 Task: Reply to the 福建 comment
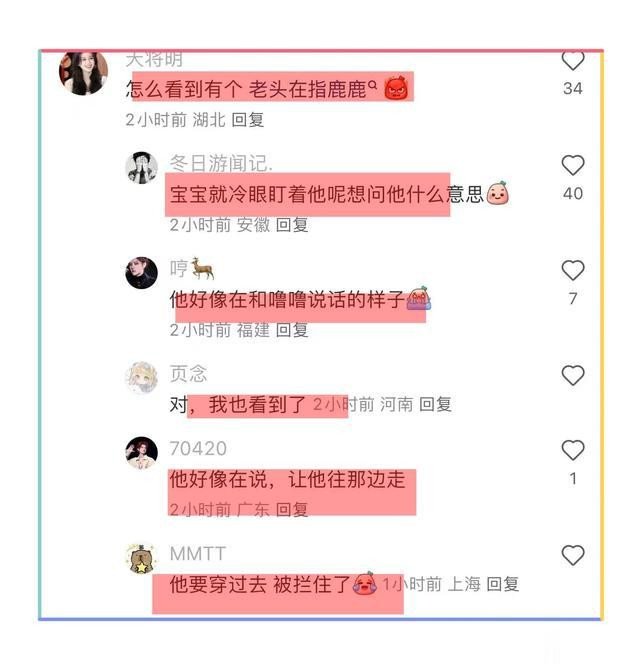pyautogui.click(x=292, y=330)
